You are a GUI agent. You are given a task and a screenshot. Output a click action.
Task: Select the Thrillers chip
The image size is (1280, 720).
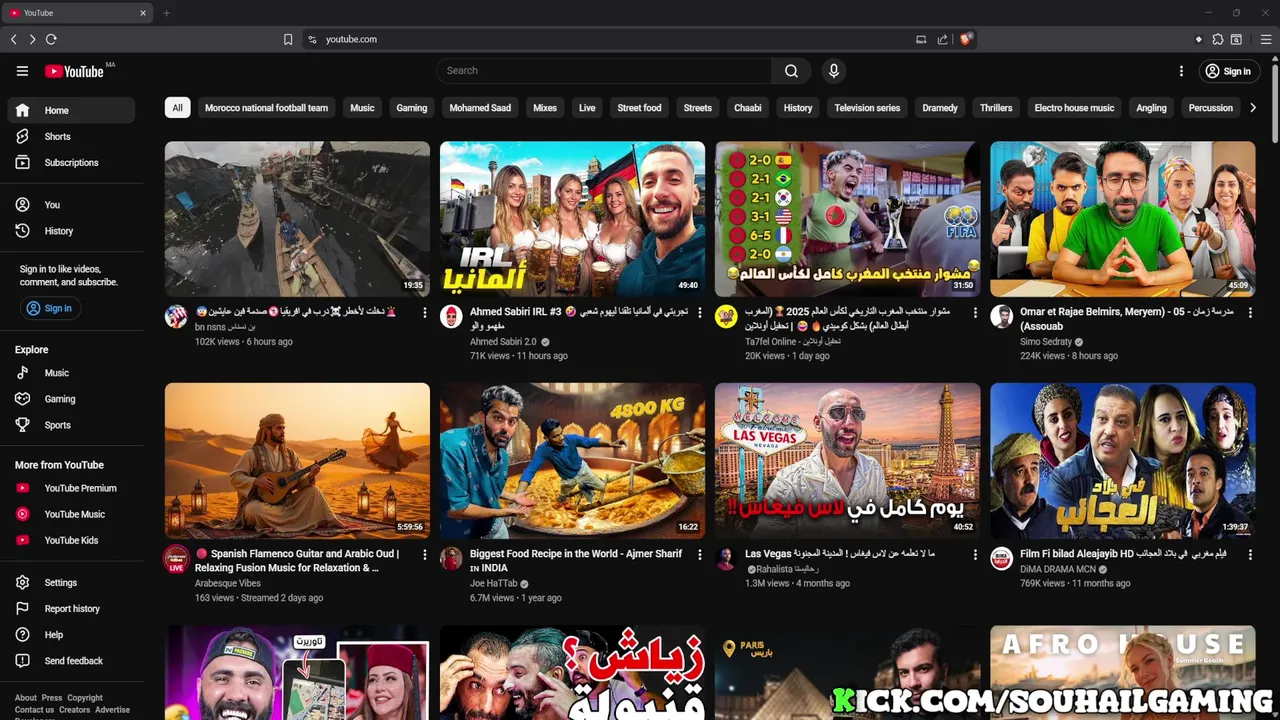coord(996,108)
